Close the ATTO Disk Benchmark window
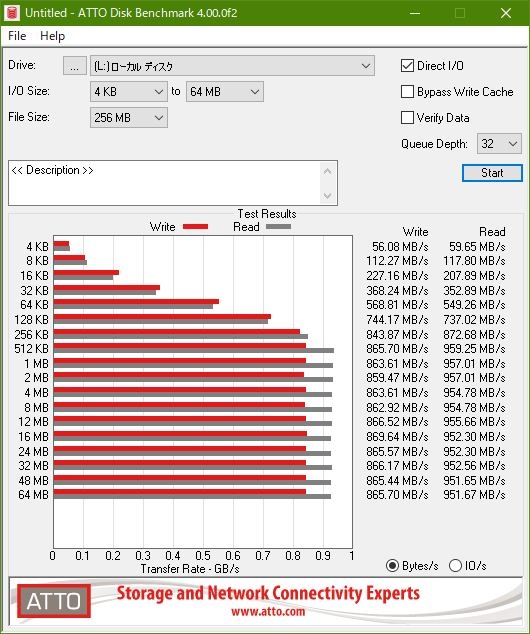The image size is (530, 634). coord(506,13)
